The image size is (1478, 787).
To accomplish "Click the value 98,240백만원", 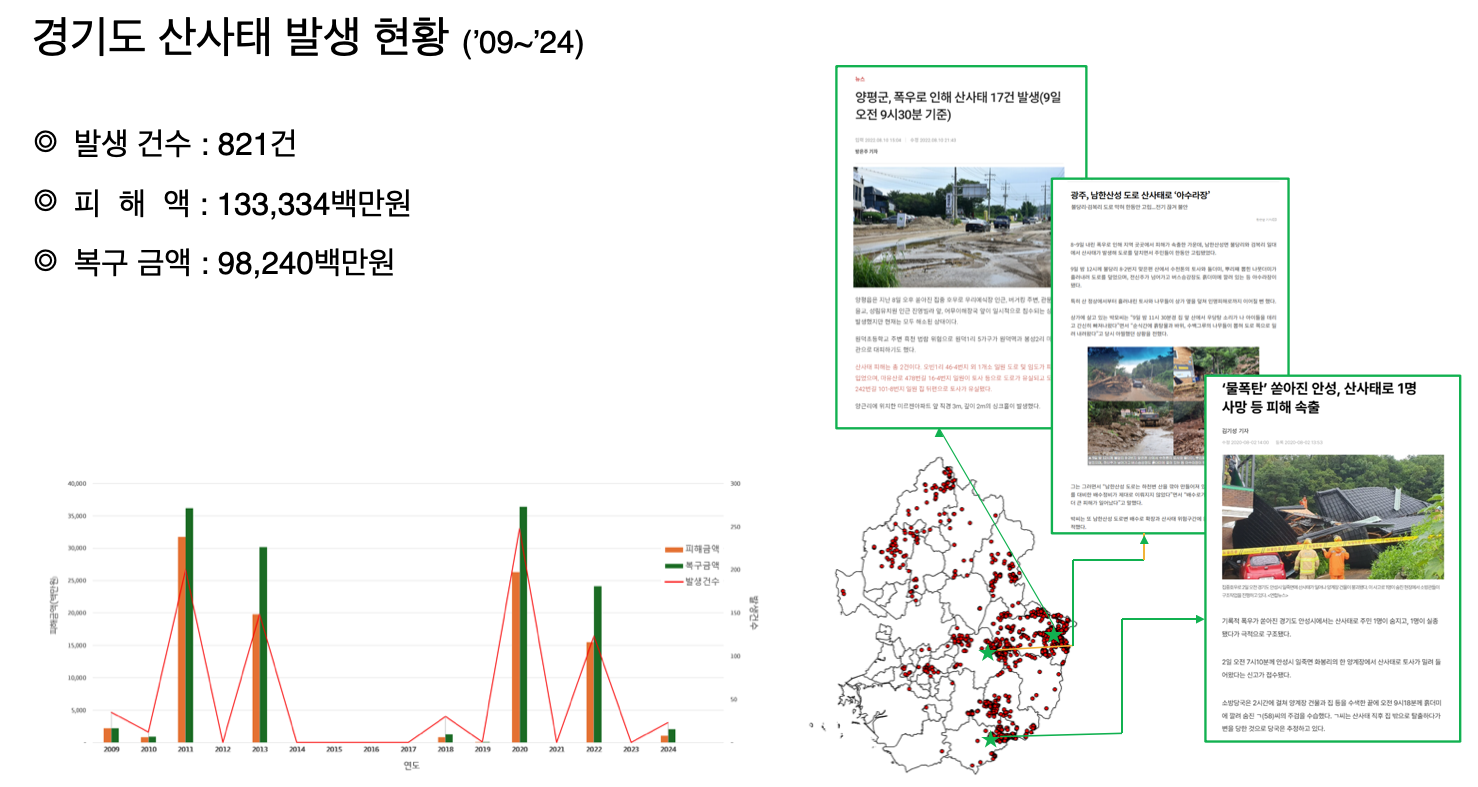I will [x=306, y=263].
